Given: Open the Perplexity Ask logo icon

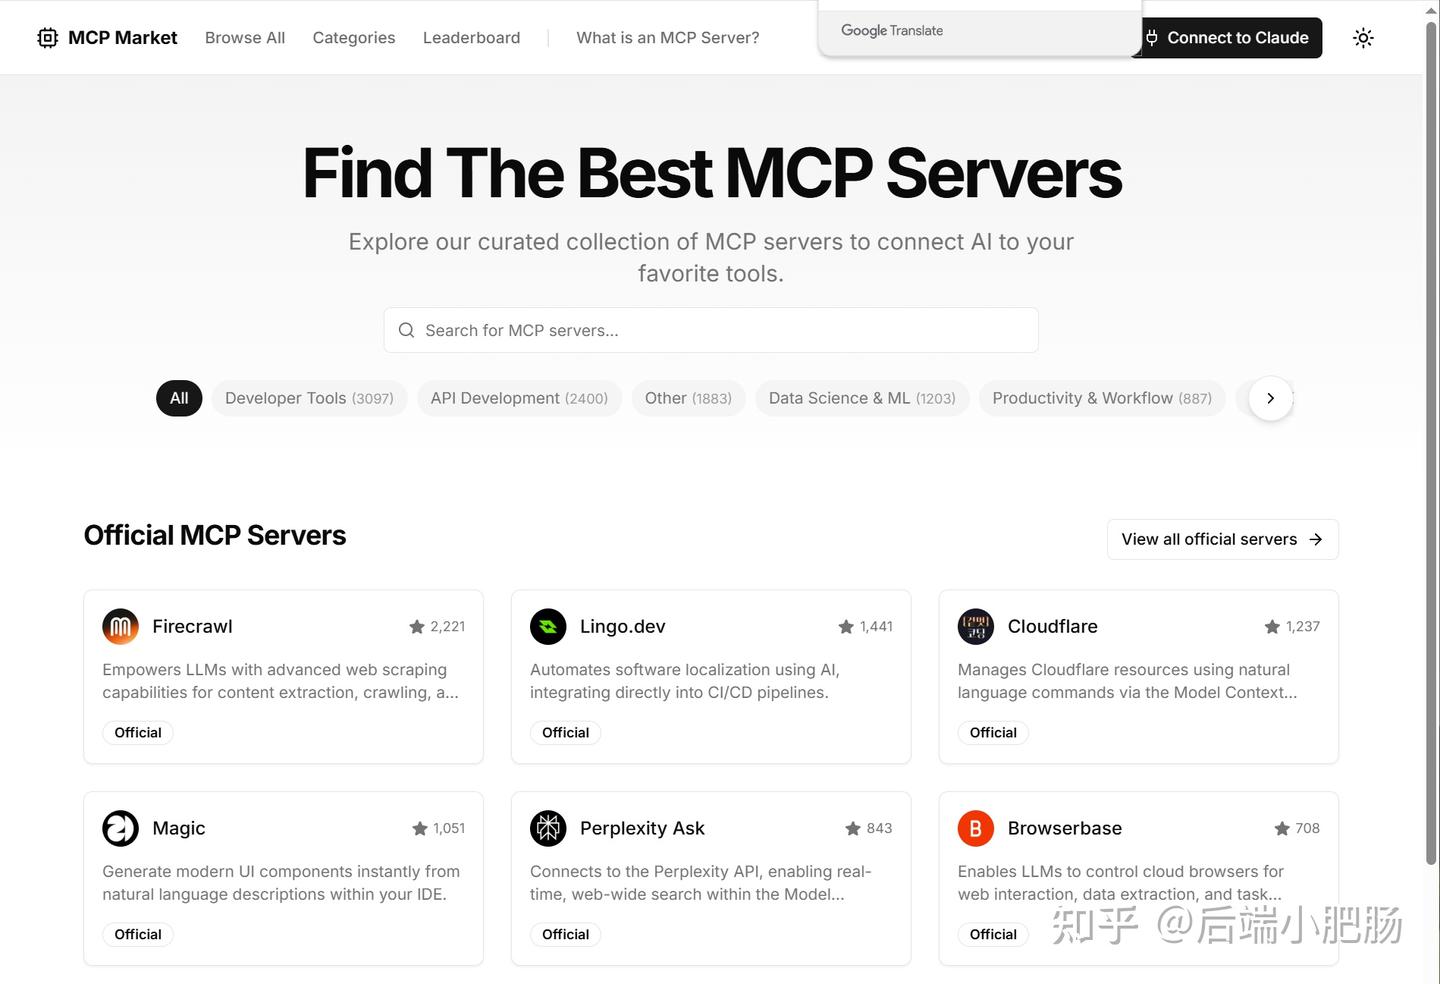Looking at the screenshot, I should point(548,829).
